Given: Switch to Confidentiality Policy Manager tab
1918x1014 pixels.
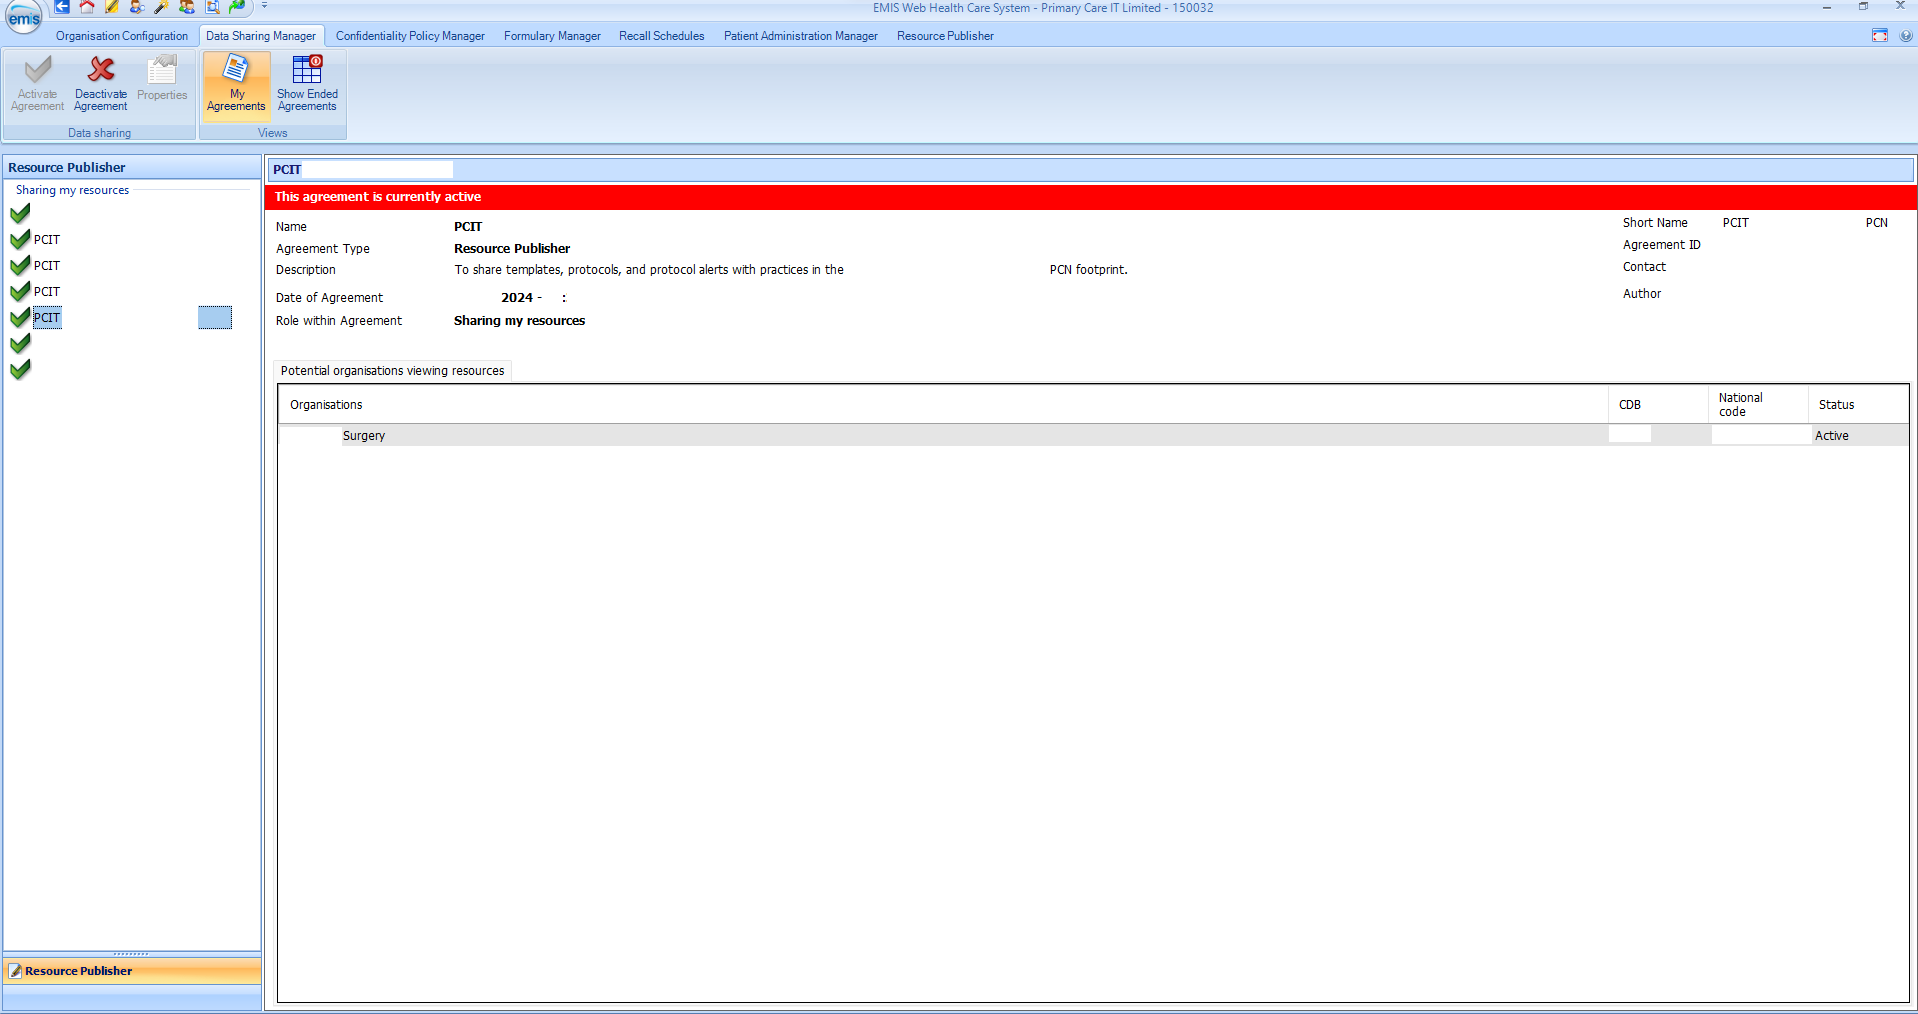Looking at the screenshot, I should pos(410,36).
